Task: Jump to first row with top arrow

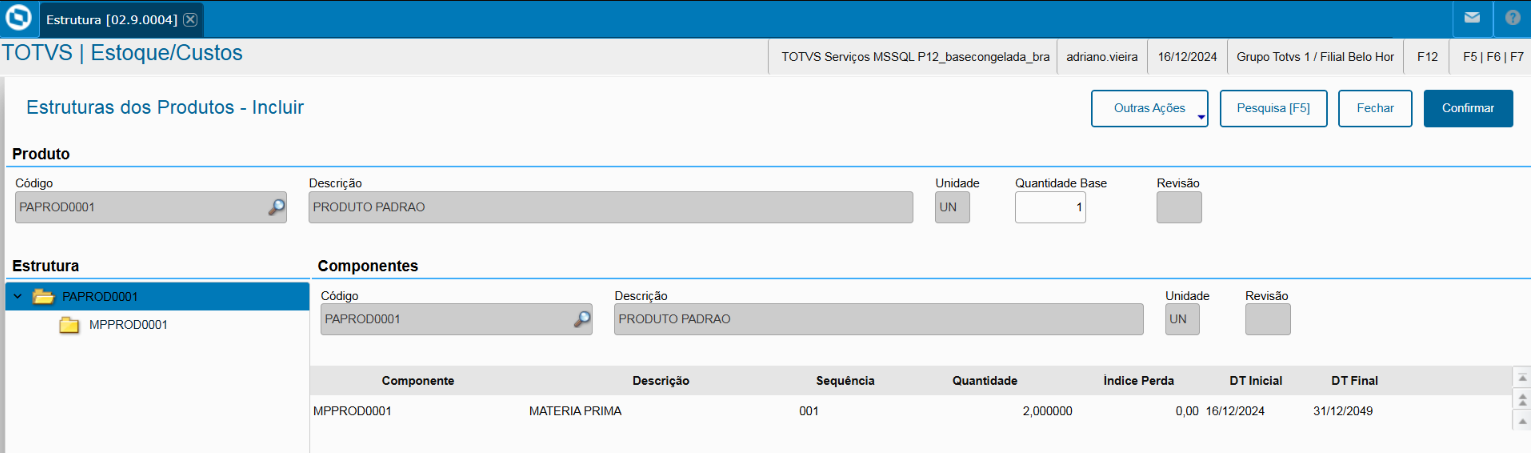Action: click(1522, 378)
